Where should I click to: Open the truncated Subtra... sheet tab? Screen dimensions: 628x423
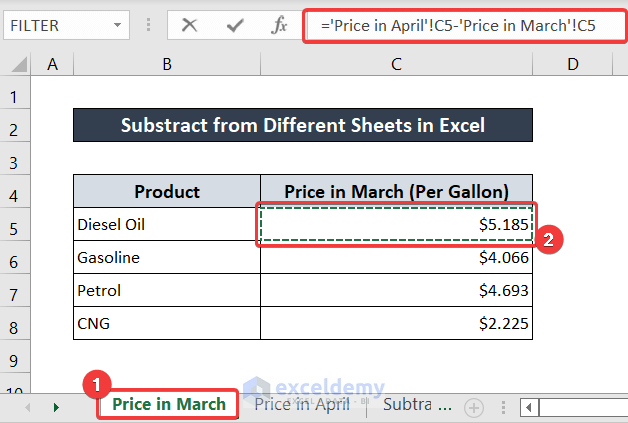418,405
